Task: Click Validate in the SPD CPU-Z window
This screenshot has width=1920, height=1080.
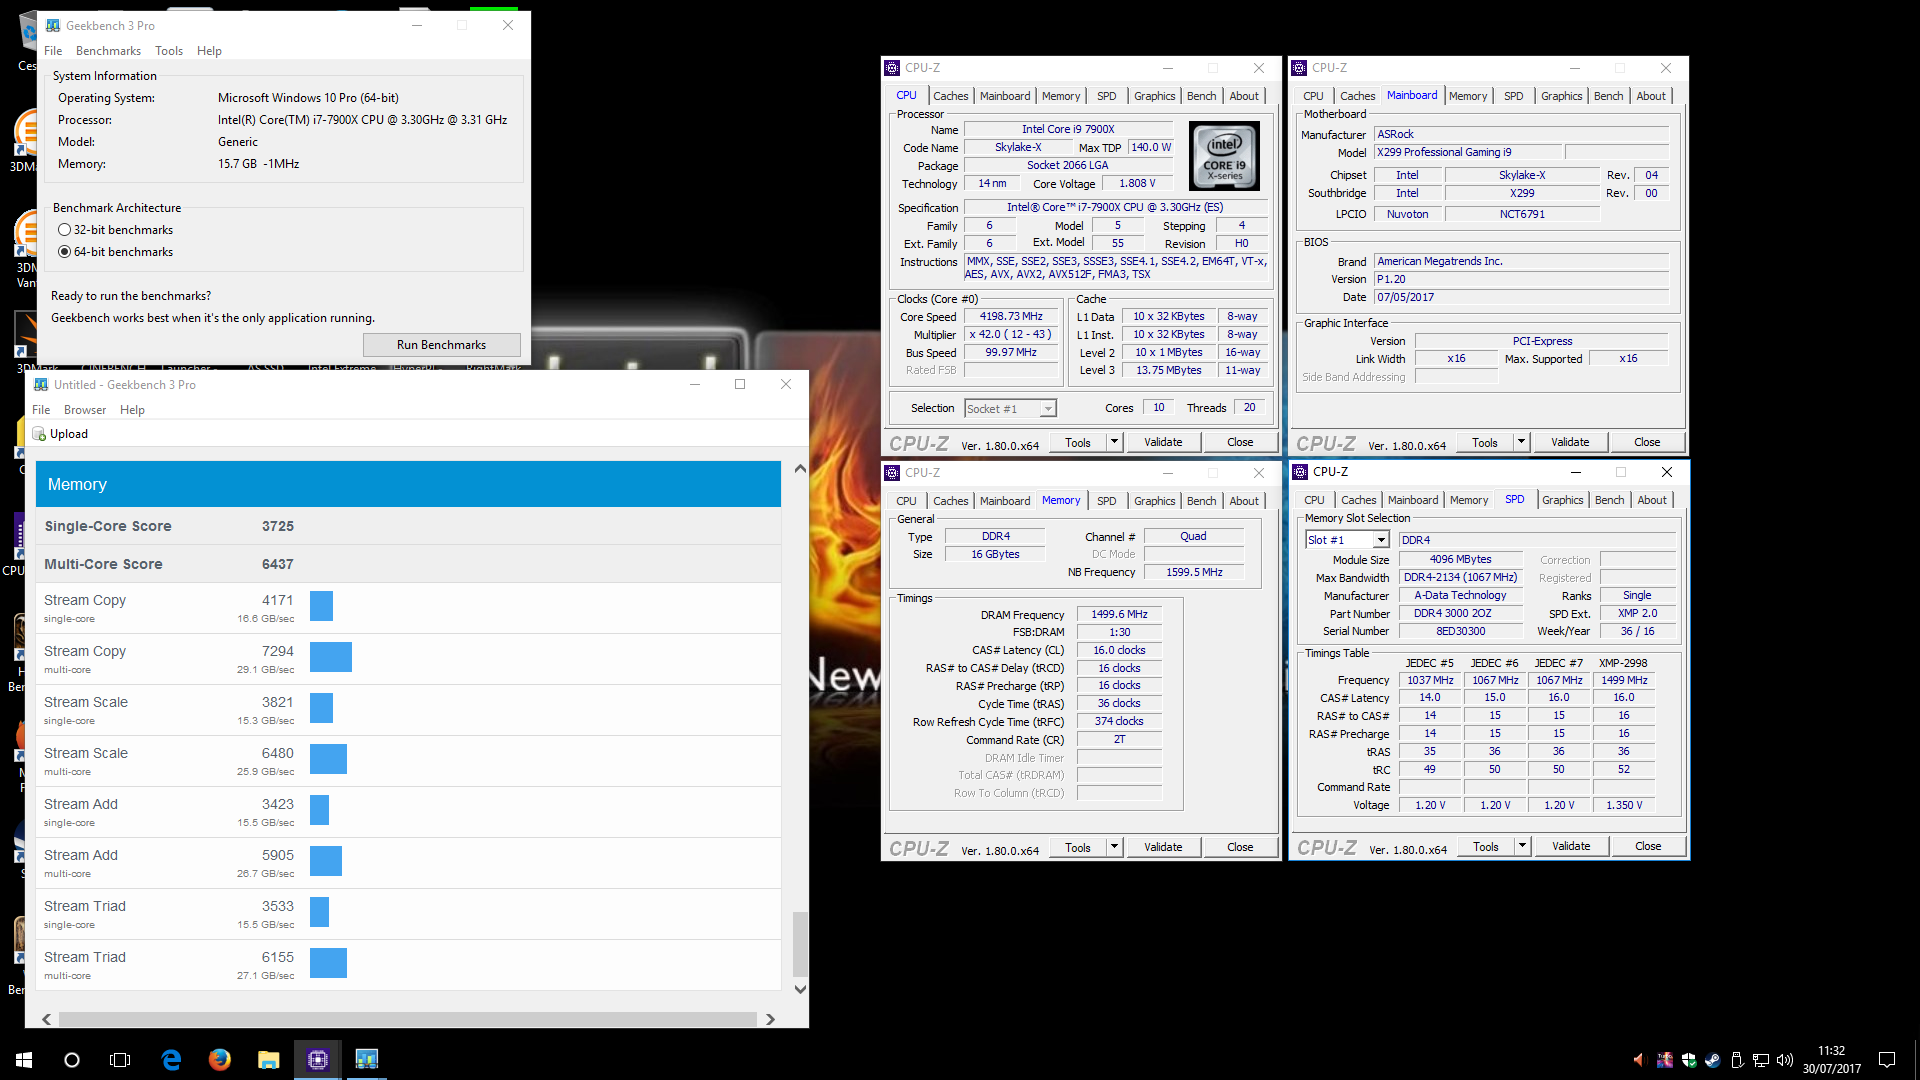Action: [1571, 846]
